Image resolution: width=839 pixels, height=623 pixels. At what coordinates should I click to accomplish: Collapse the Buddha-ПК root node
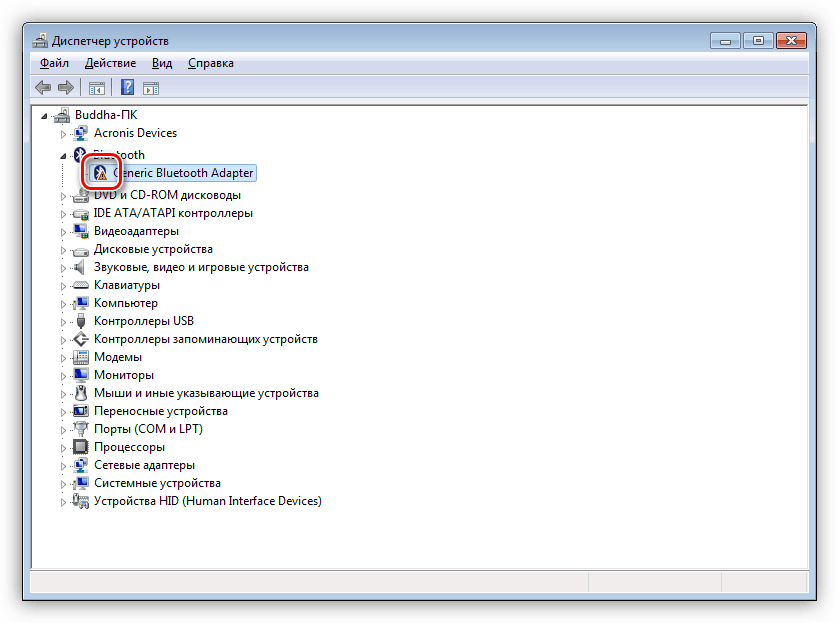click(44, 116)
